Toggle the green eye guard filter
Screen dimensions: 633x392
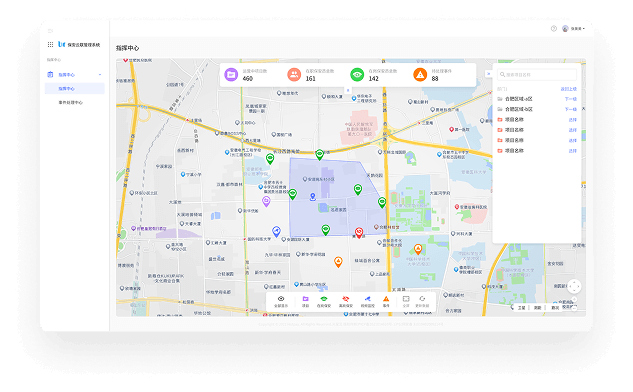(x=324, y=301)
